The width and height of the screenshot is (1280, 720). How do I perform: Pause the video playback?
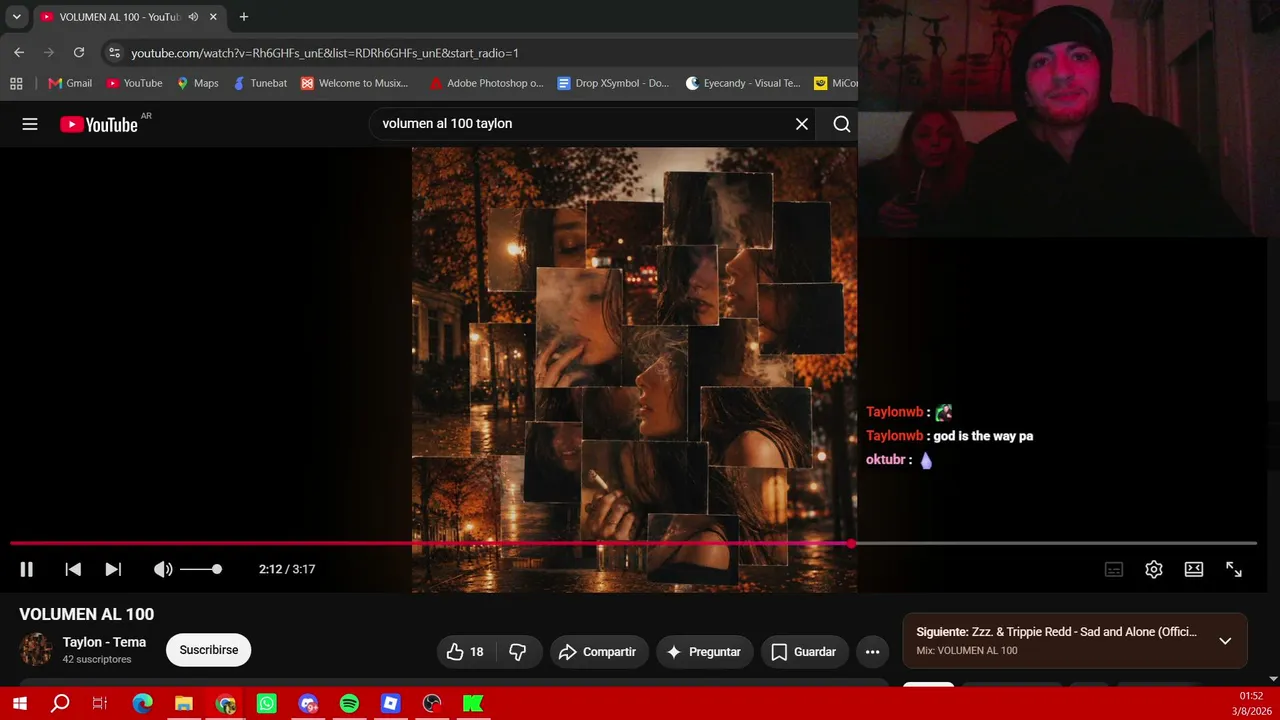tap(27, 569)
